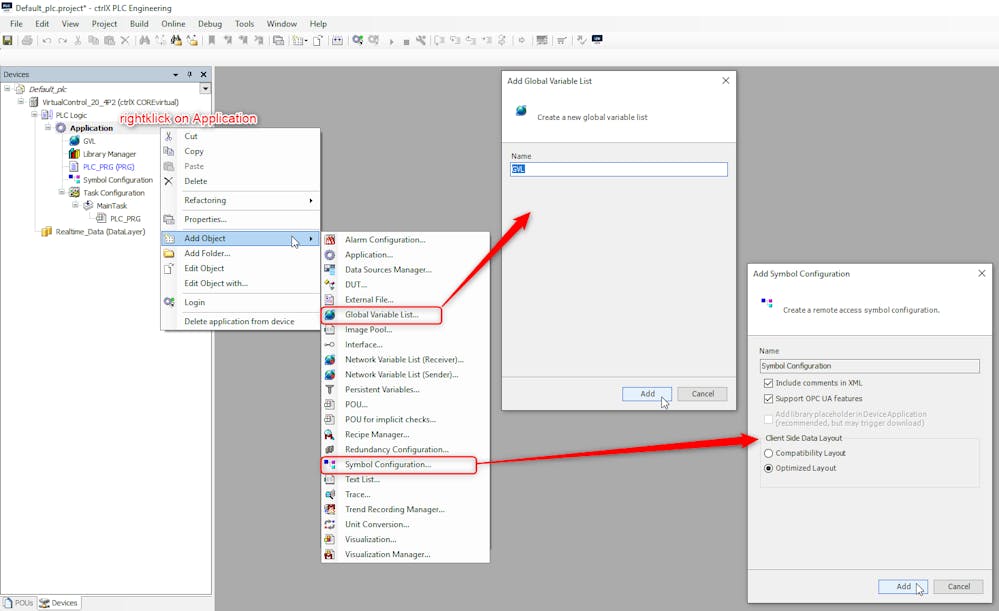
Task: Collapse the VirtualControl_20_4P2 device node
Action: 21,101
